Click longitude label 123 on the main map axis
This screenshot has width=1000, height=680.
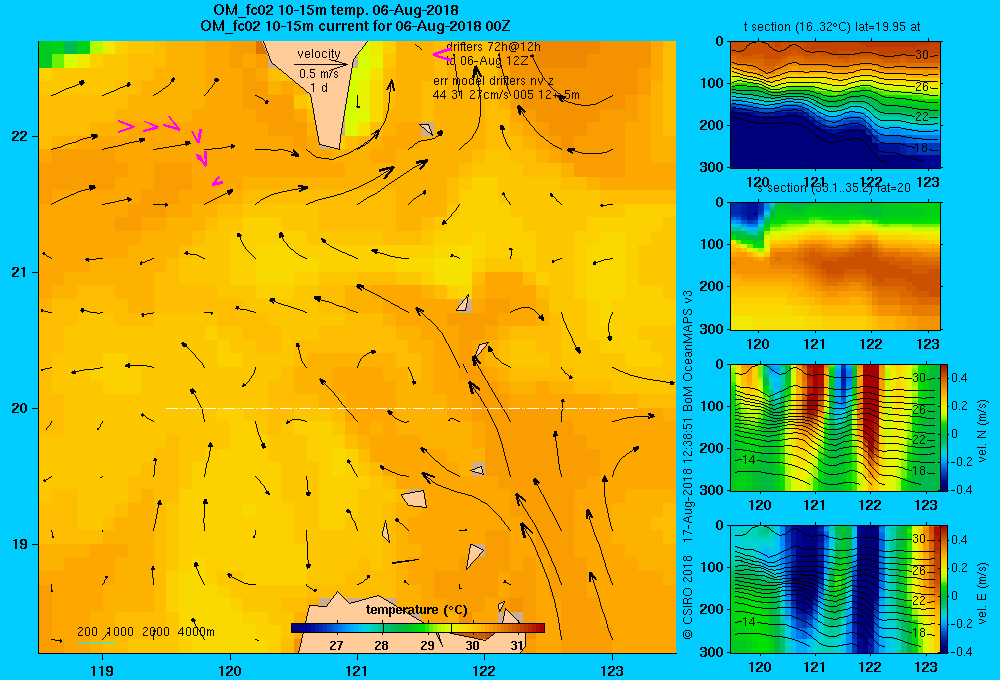(612, 670)
